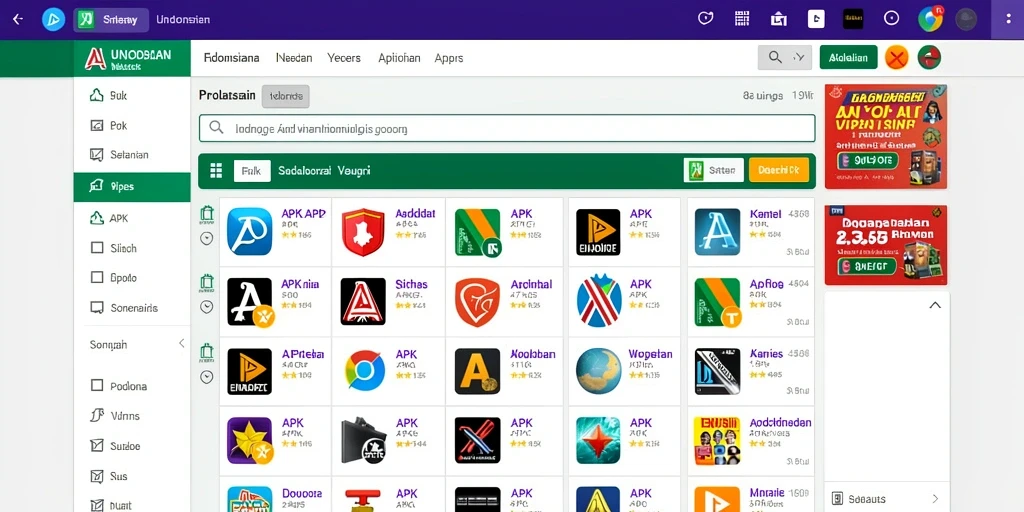Select the Veugri tab
Screen dimensions: 1024x512
pos(354,171)
